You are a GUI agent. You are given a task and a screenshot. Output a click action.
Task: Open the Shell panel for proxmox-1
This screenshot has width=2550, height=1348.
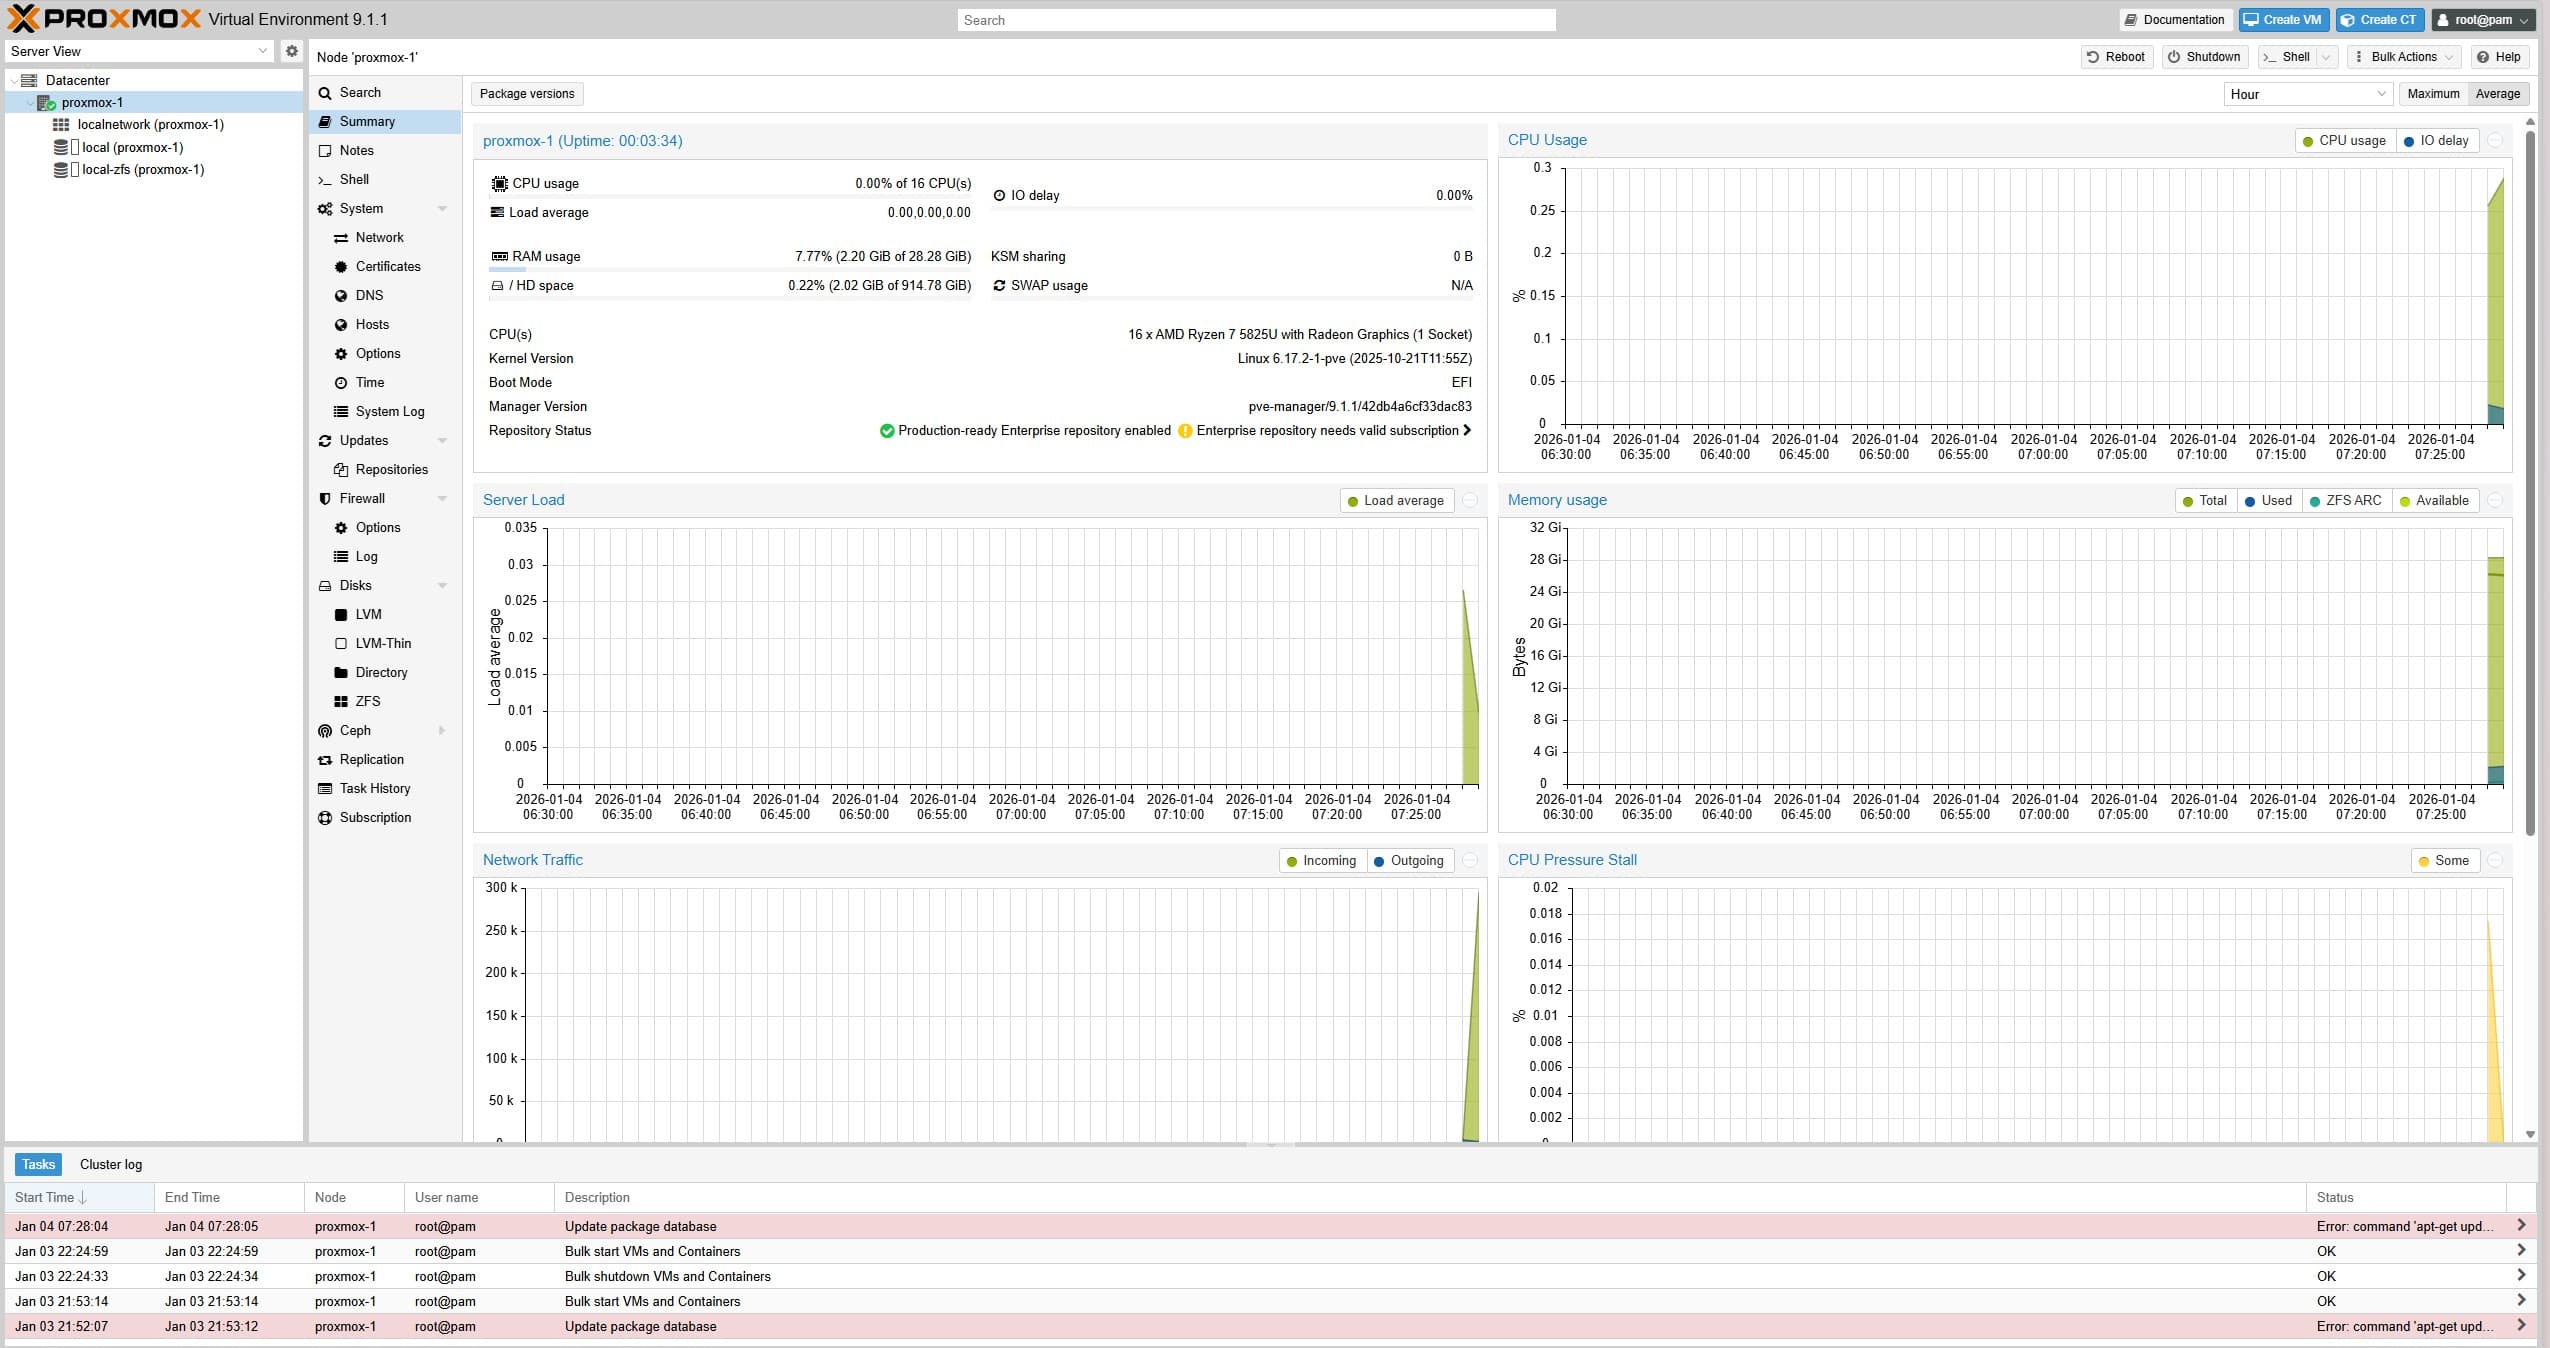click(x=356, y=179)
